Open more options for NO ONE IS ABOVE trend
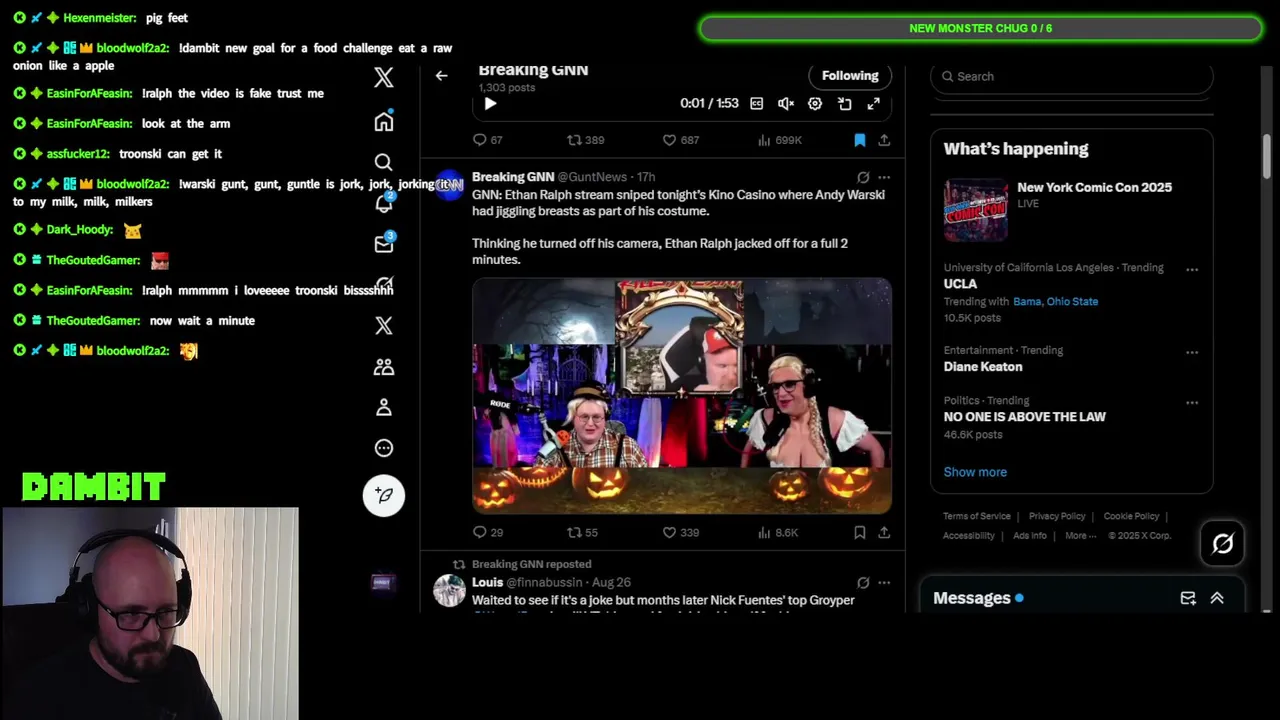 coord(1192,403)
